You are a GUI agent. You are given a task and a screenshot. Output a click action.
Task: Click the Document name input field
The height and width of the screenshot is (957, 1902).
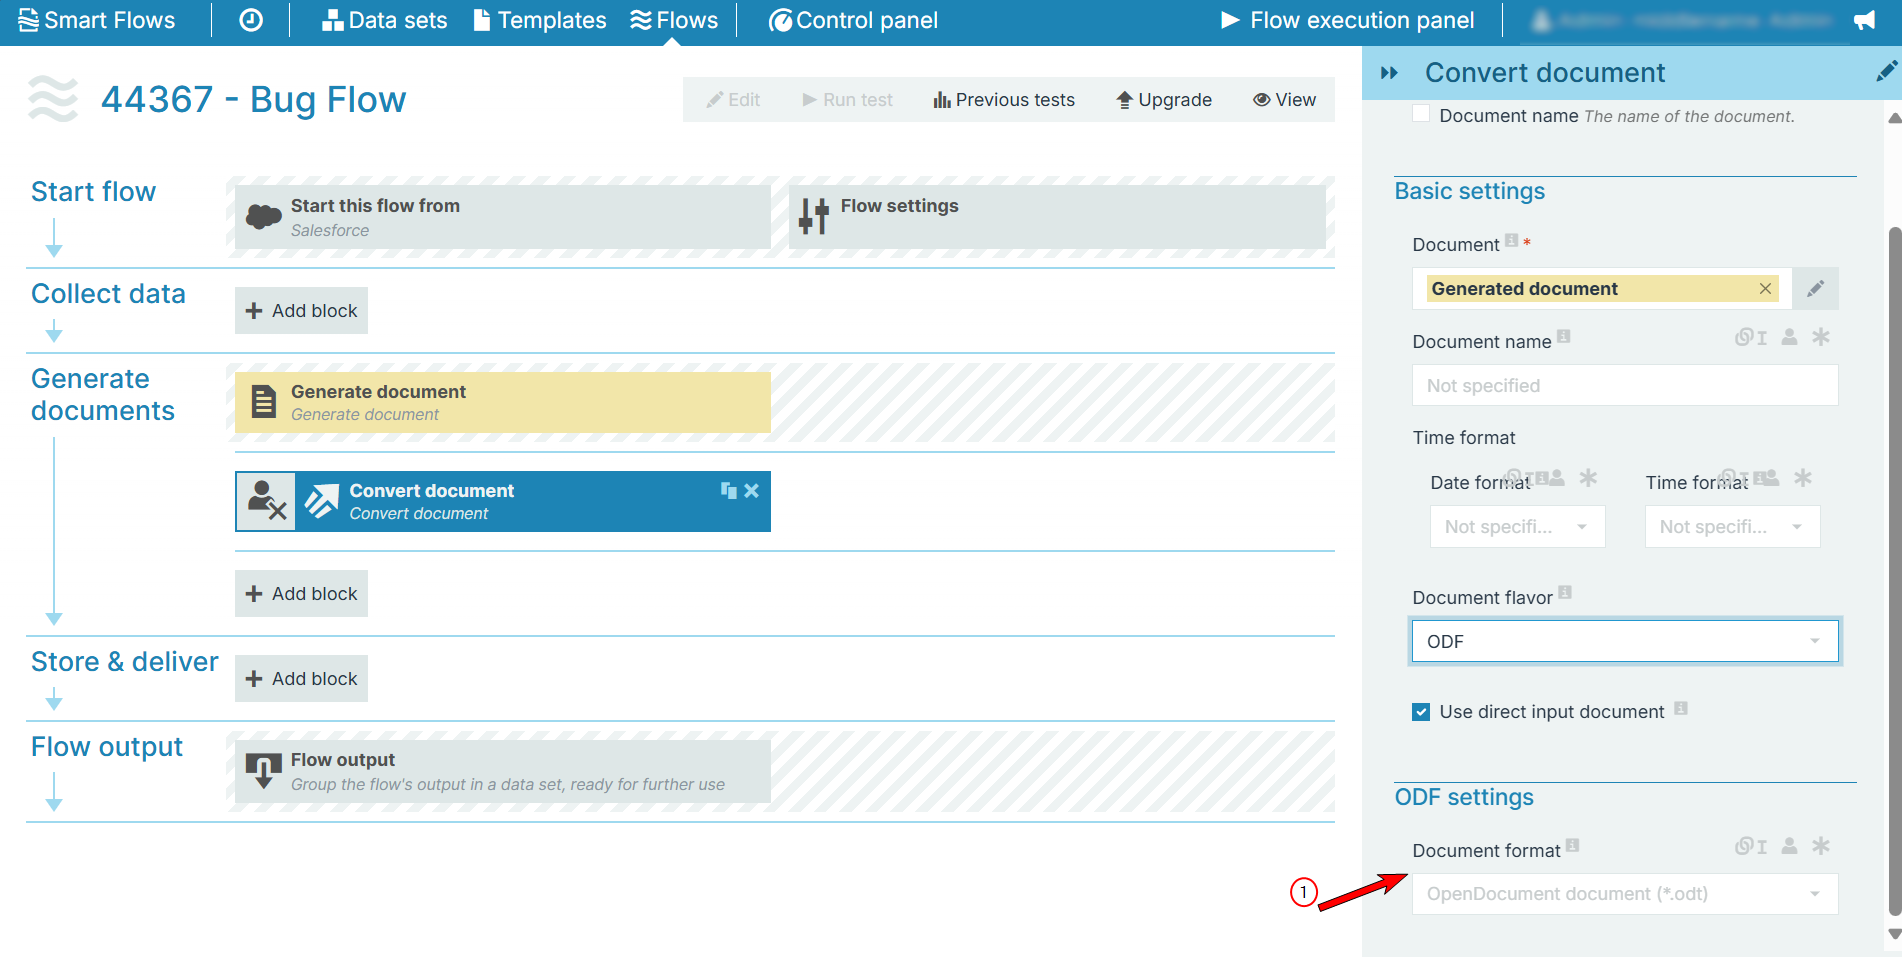[1624, 386]
